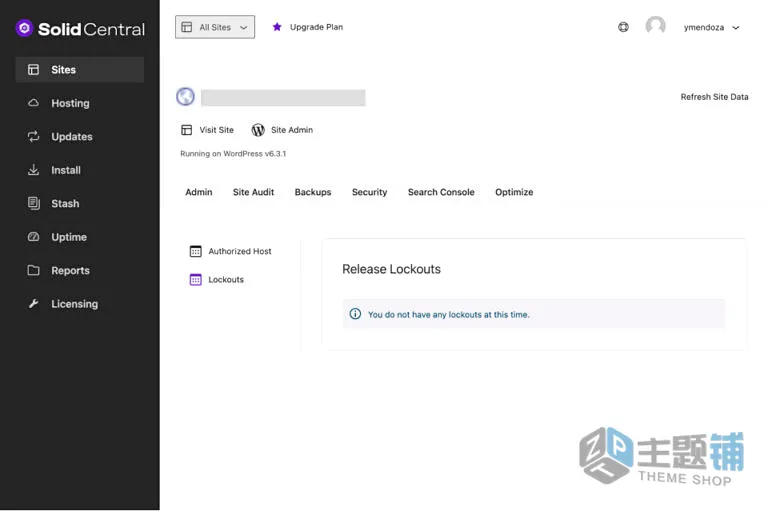Click the WordPress logo icon
This screenshot has height=511, width=768.
coord(258,130)
